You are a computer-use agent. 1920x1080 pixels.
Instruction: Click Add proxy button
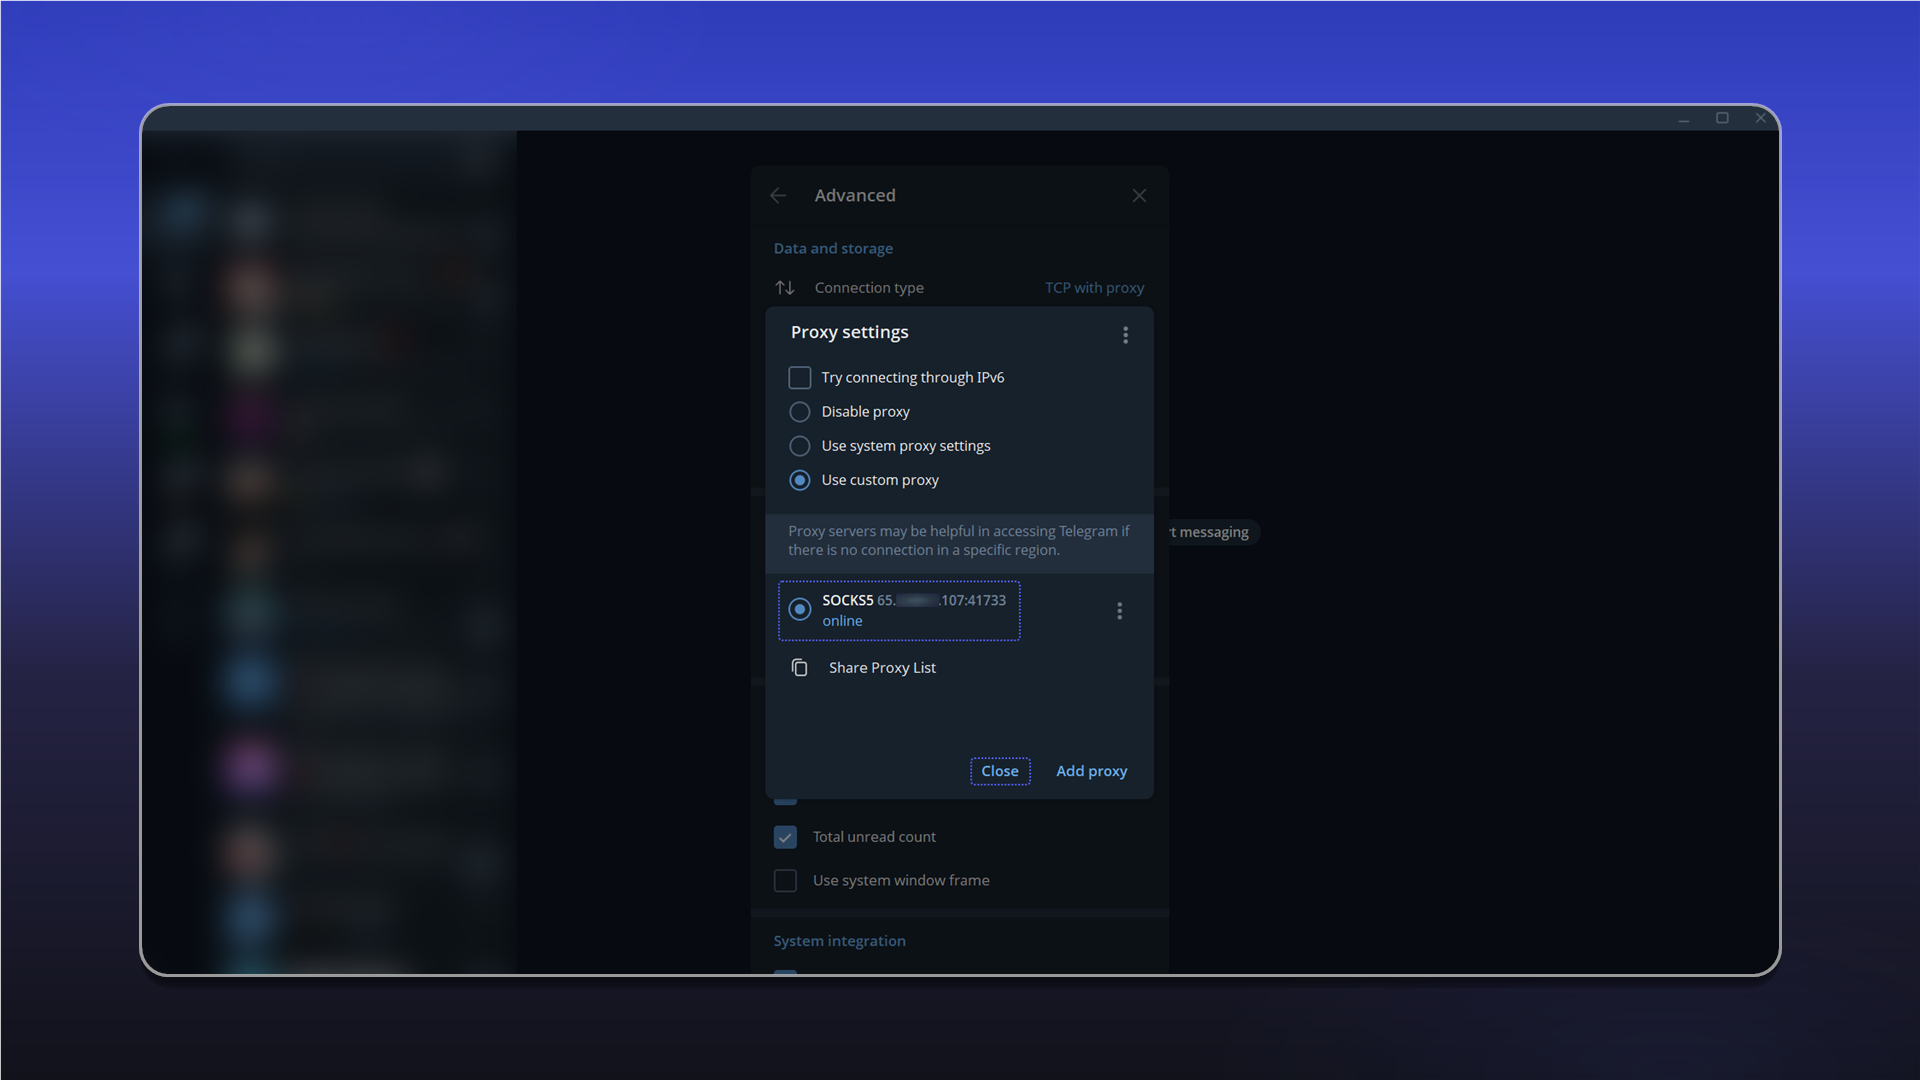click(x=1091, y=771)
